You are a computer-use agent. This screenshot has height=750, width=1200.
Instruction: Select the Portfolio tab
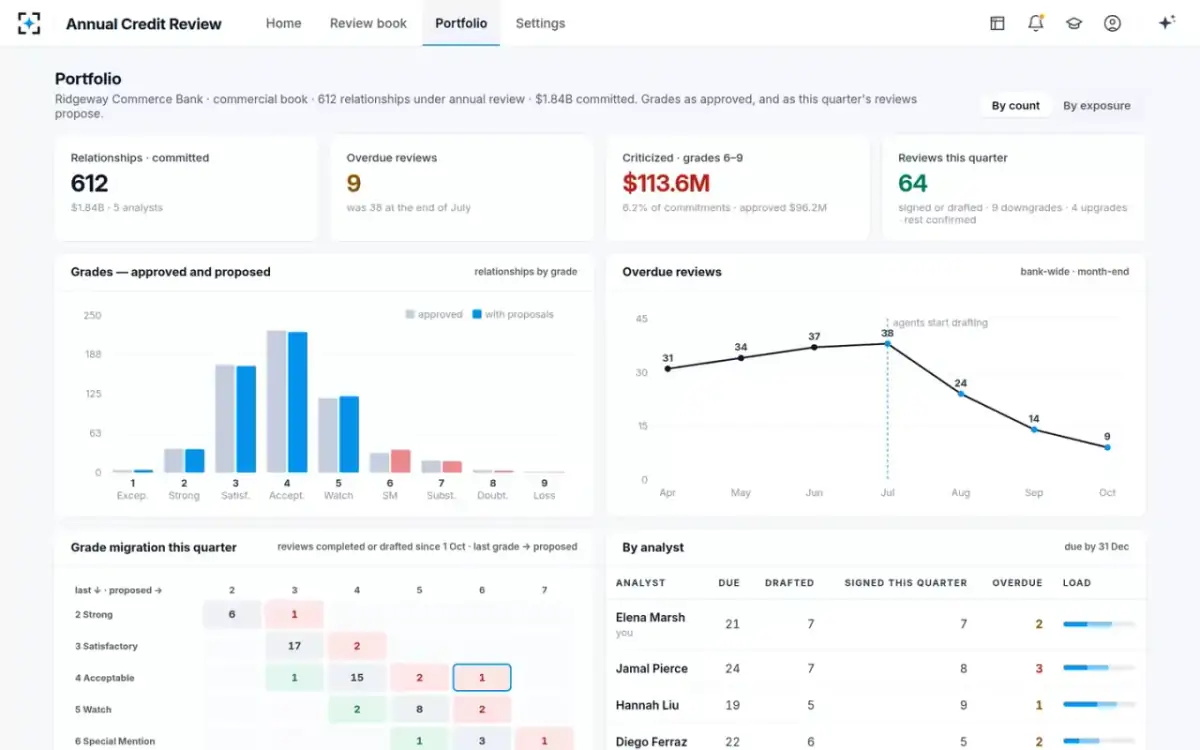461,23
